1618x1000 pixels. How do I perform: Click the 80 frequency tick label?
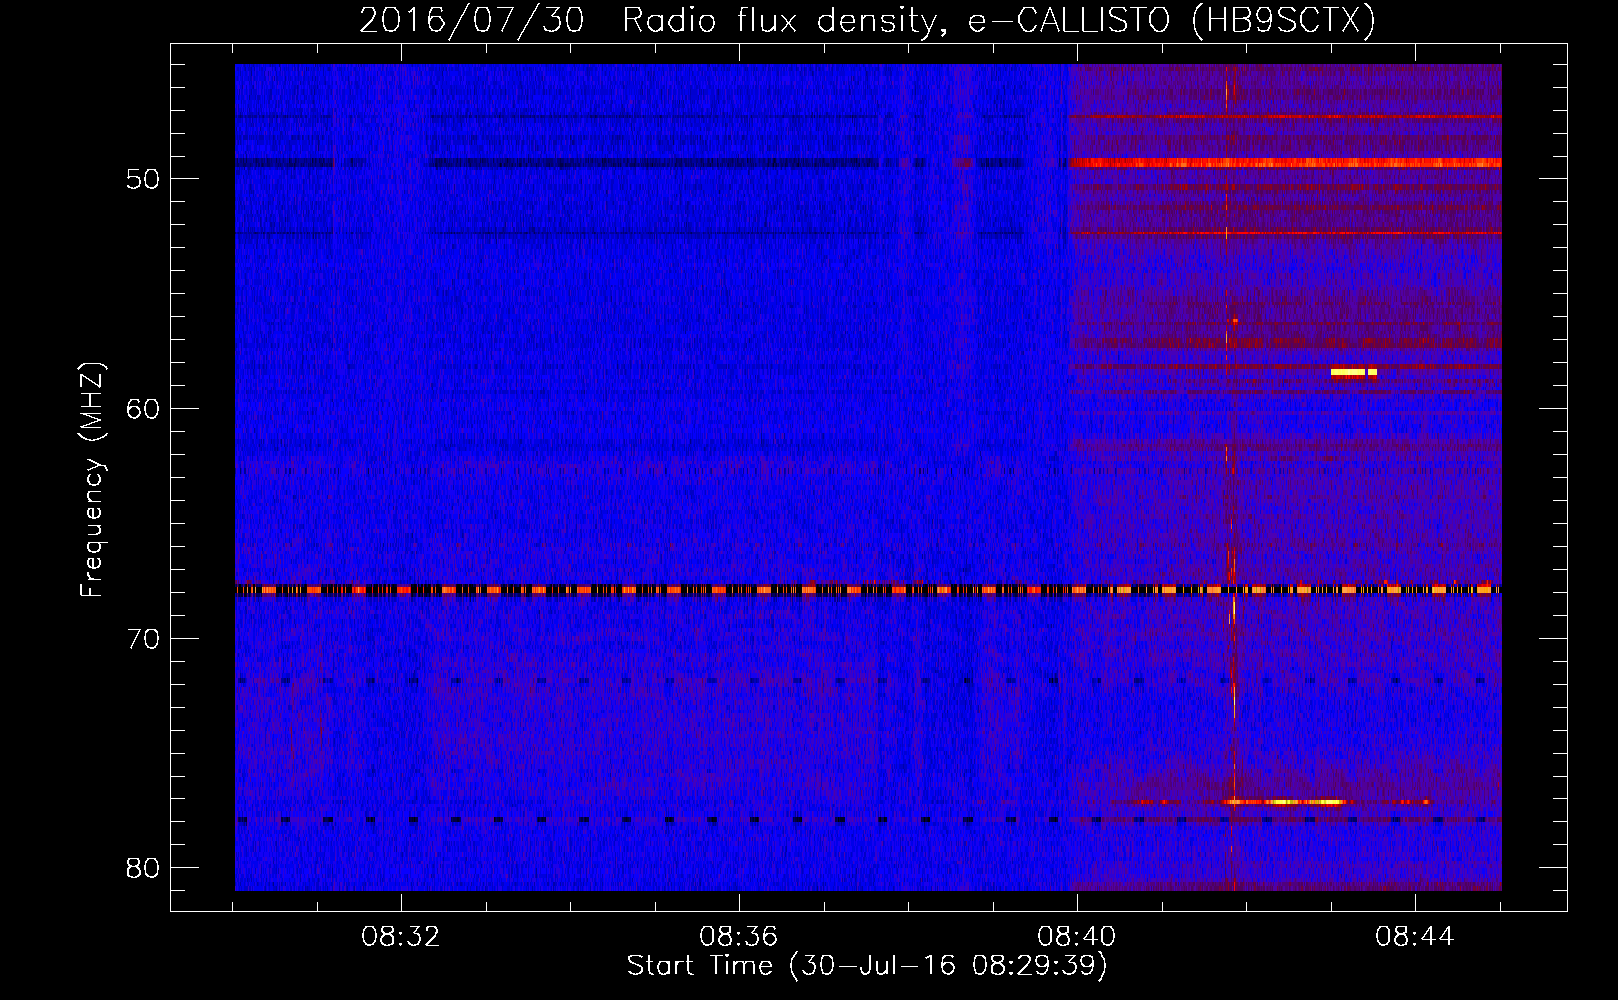coord(143,868)
